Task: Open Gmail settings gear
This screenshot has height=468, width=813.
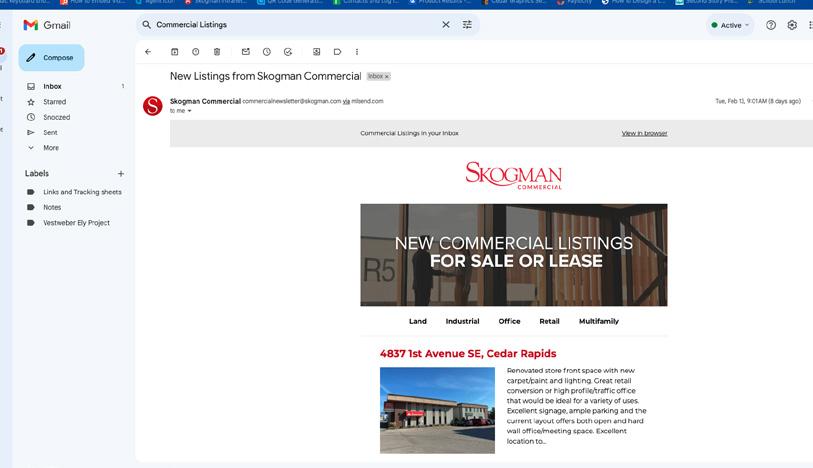Action: [x=792, y=25]
